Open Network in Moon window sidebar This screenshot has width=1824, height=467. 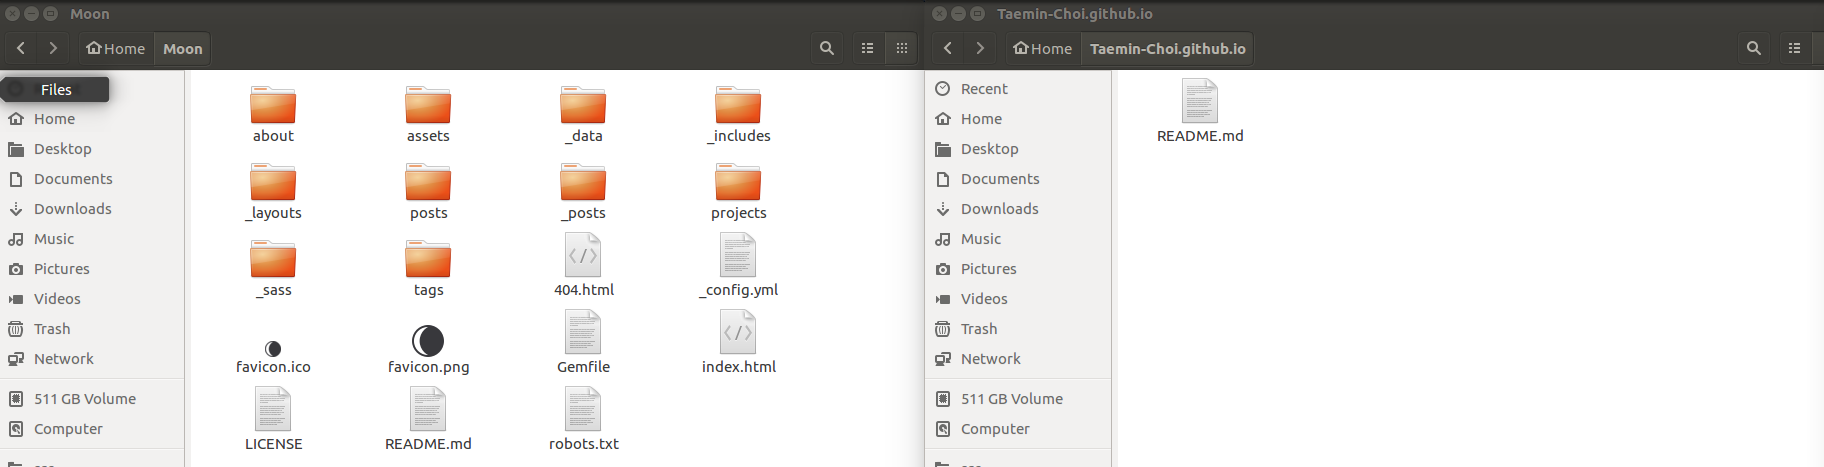coord(92,359)
